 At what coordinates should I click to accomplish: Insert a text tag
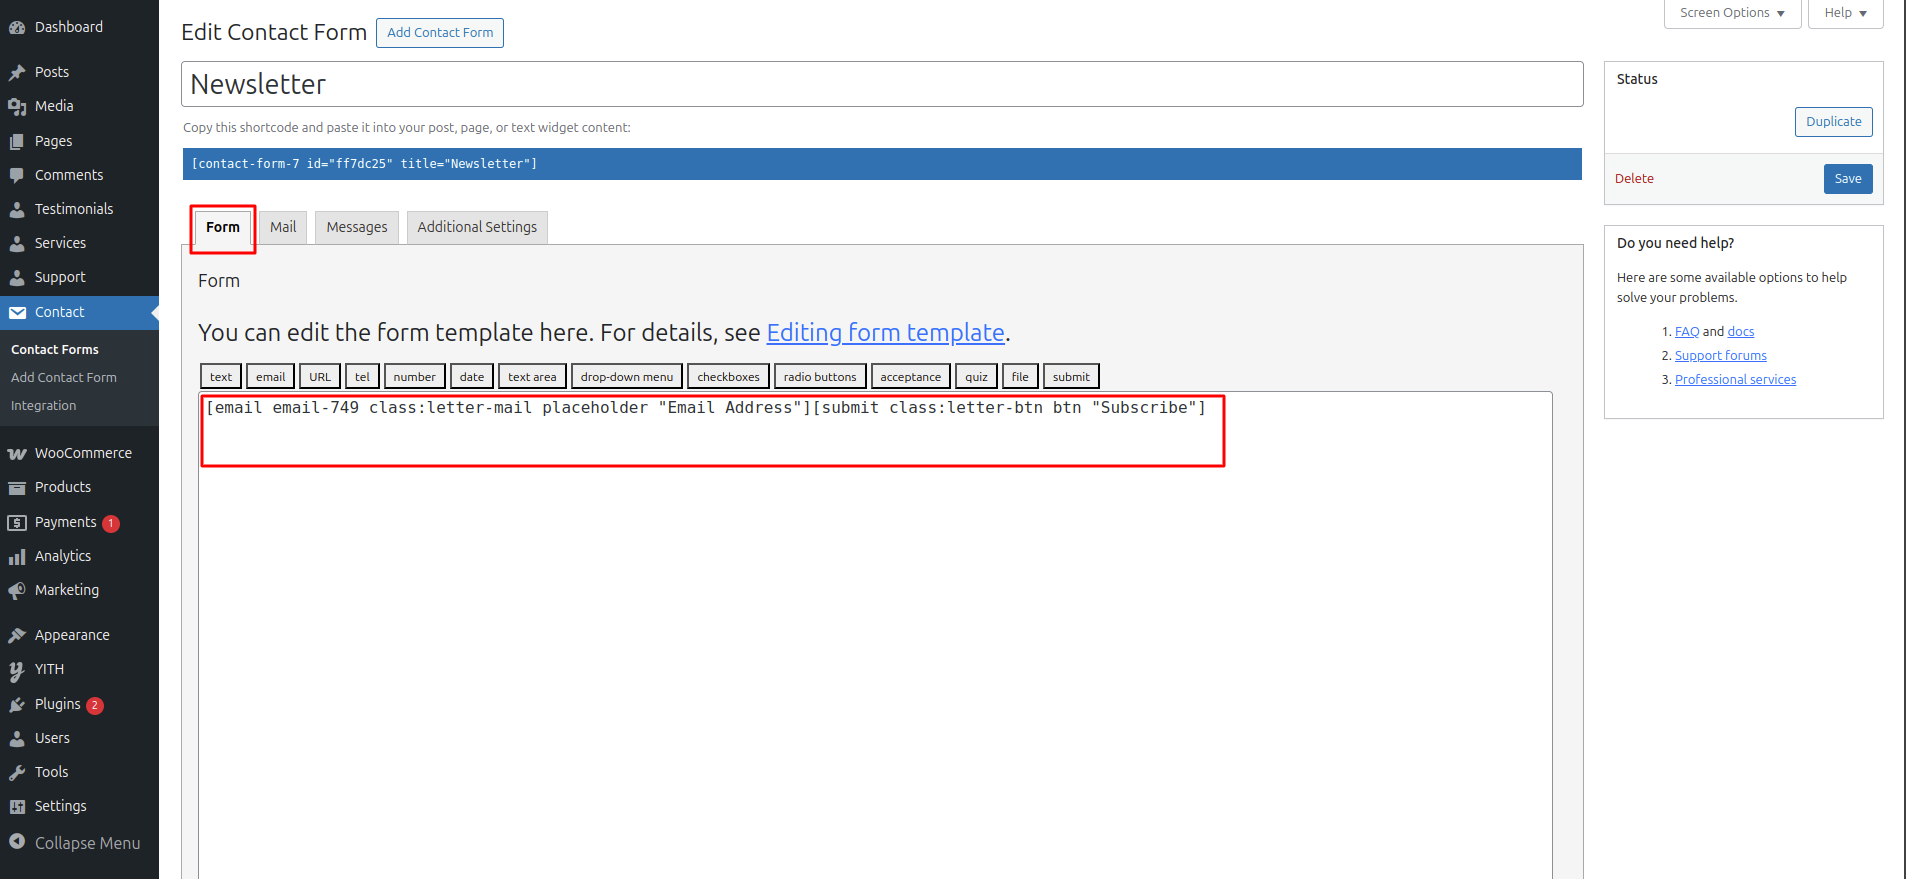221,377
